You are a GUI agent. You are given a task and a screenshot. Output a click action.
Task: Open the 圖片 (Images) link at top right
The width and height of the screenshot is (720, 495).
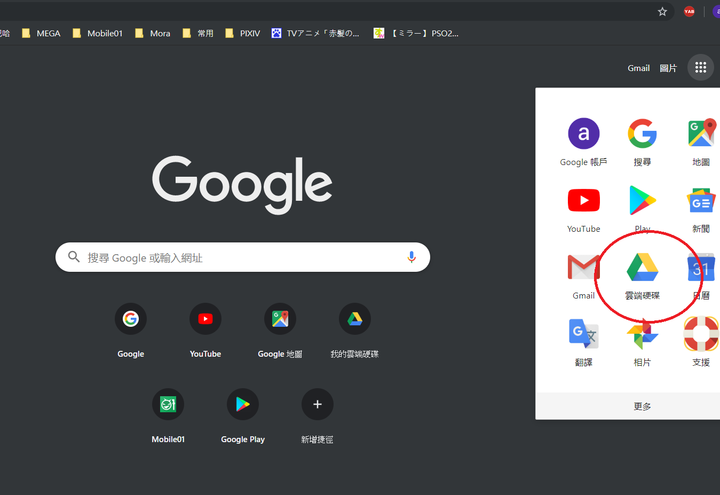click(668, 68)
